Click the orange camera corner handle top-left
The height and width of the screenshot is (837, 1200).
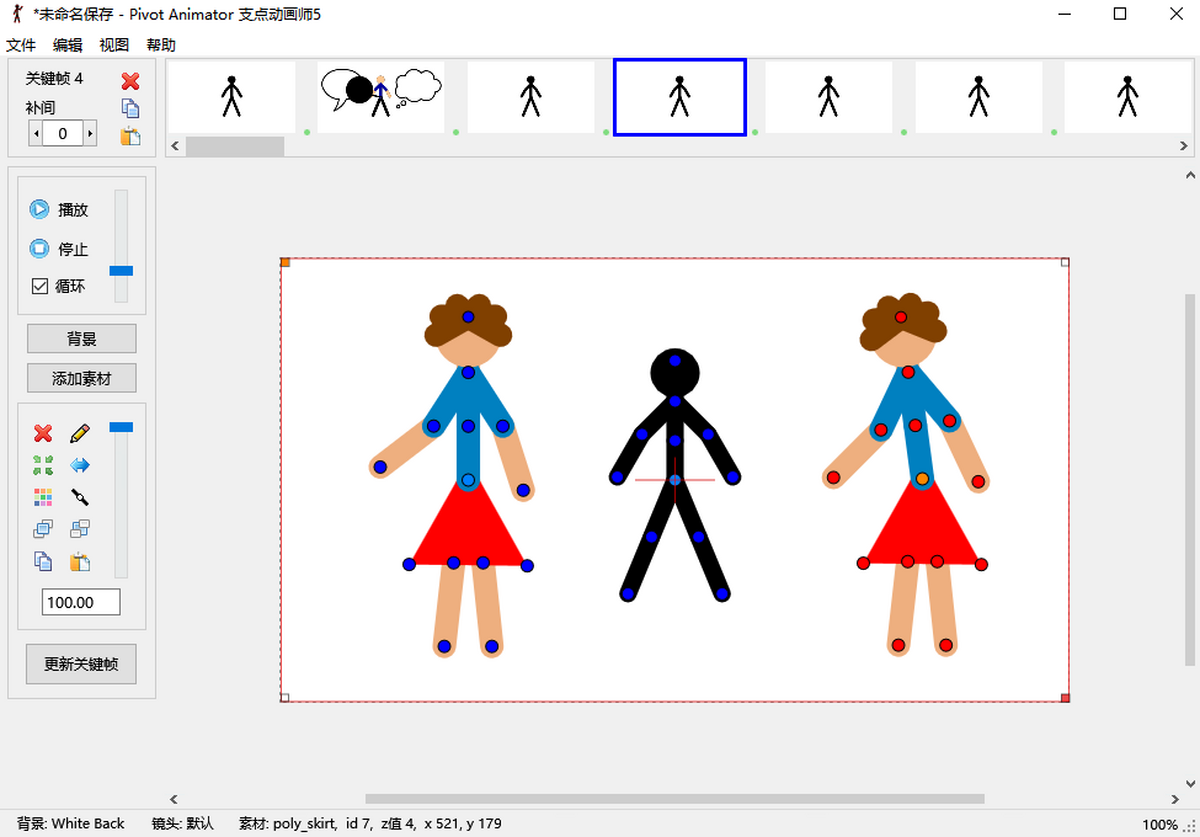(x=285, y=263)
